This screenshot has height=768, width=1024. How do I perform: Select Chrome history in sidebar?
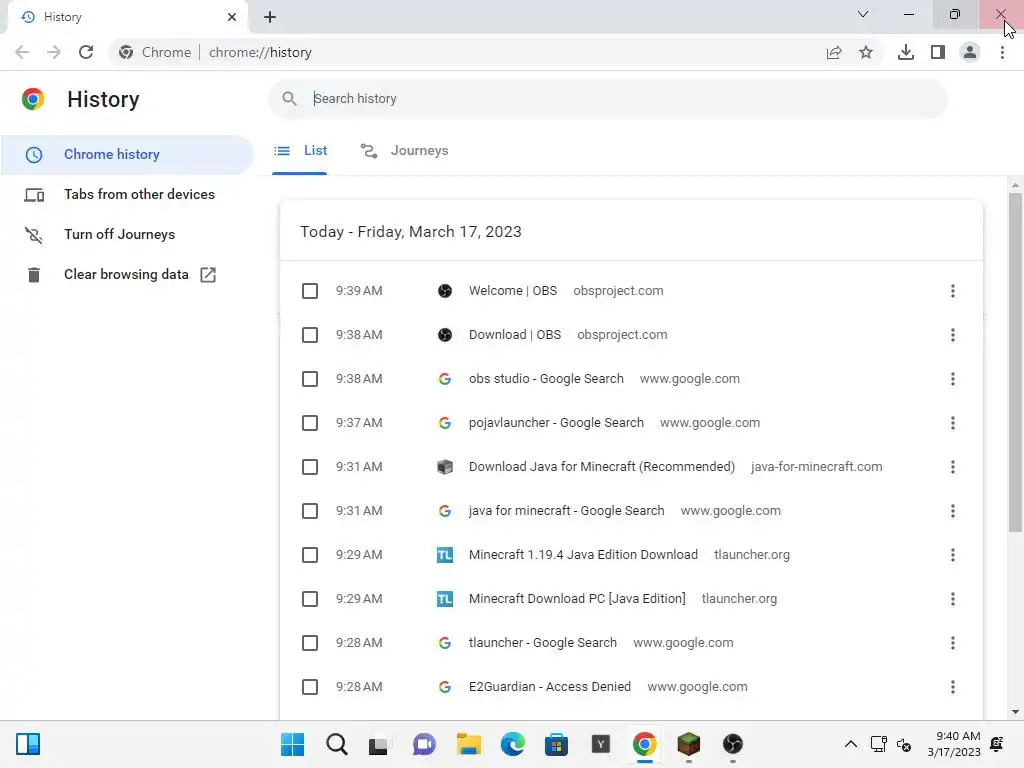coord(127,155)
